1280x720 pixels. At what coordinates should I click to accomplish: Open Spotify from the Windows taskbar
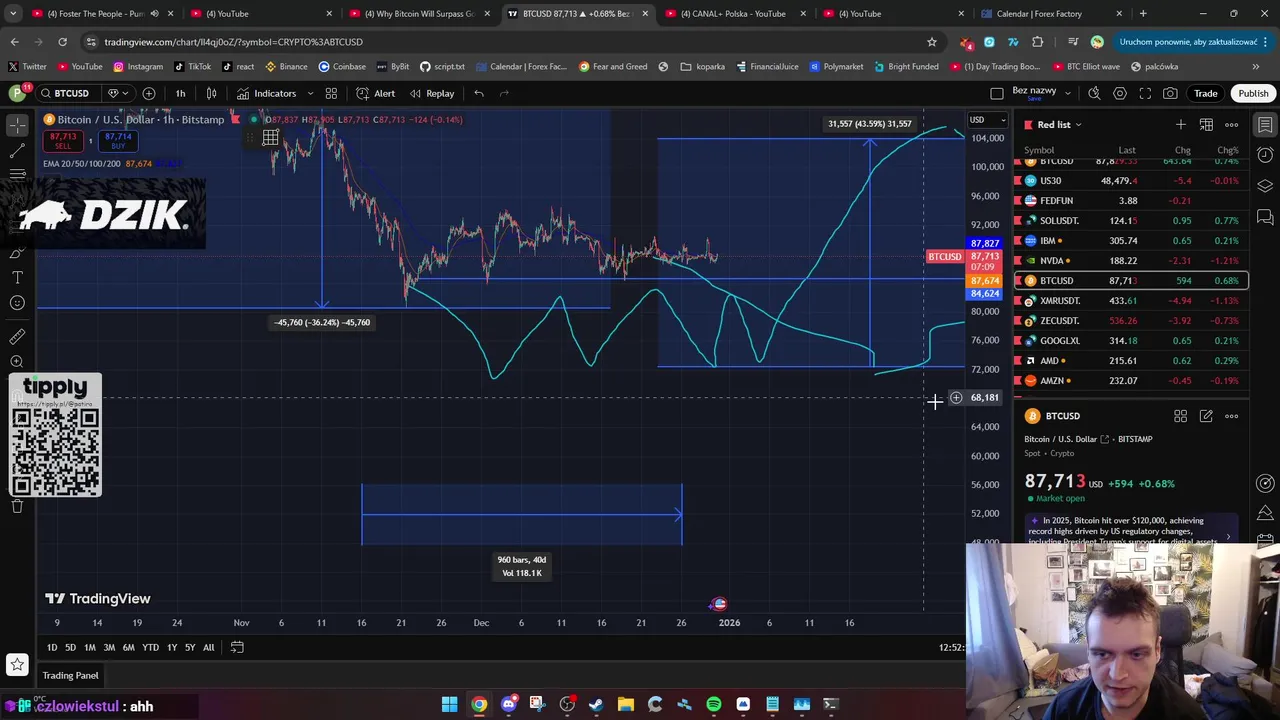tap(714, 704)
